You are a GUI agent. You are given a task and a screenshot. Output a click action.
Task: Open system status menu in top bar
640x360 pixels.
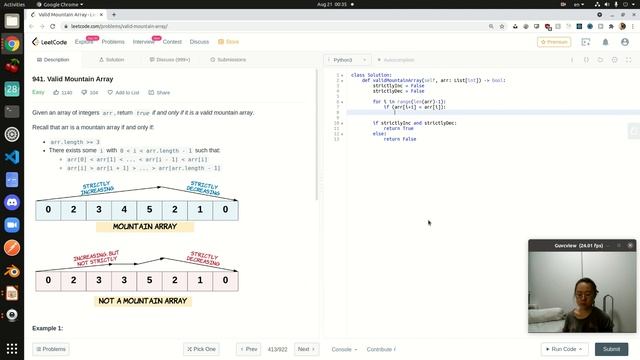[614, 4]
